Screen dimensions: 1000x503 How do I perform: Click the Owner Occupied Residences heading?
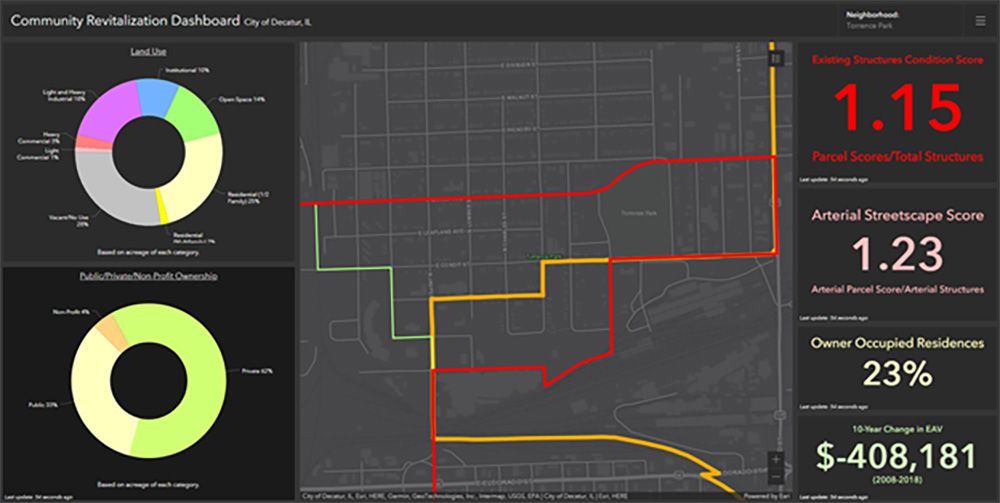(x=897, y=344)
